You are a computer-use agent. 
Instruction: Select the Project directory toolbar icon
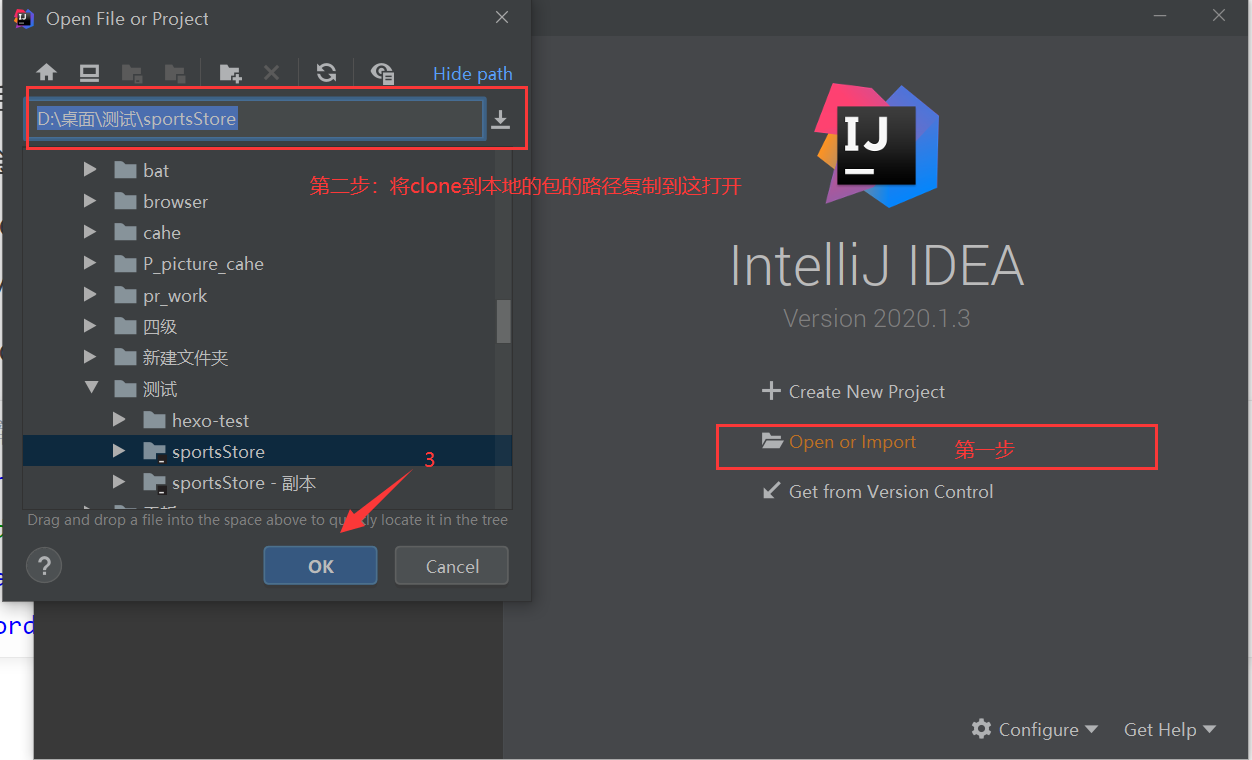tap(132, 72)
